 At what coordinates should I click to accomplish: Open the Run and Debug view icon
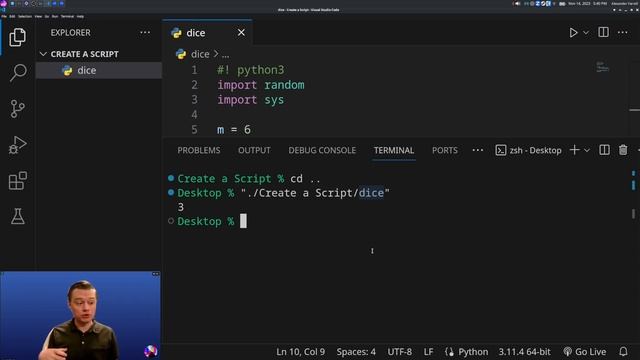[x=18, y=145]
